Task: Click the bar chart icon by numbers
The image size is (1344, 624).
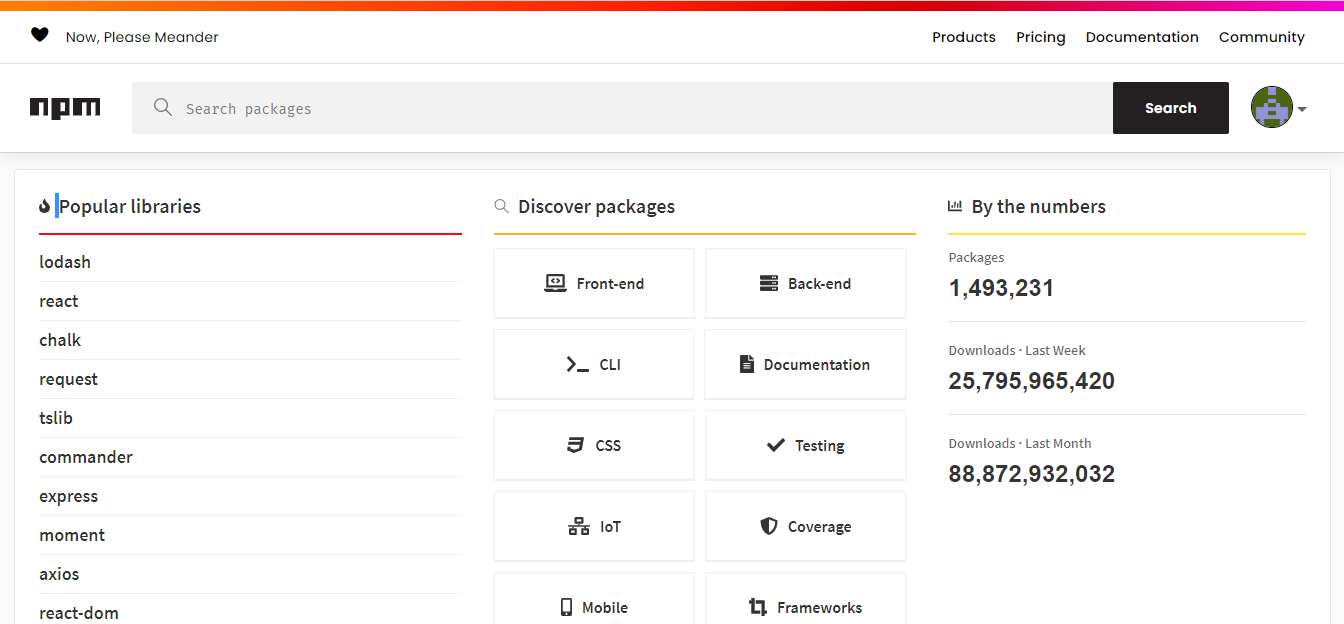Action: (x=955, y=207)
